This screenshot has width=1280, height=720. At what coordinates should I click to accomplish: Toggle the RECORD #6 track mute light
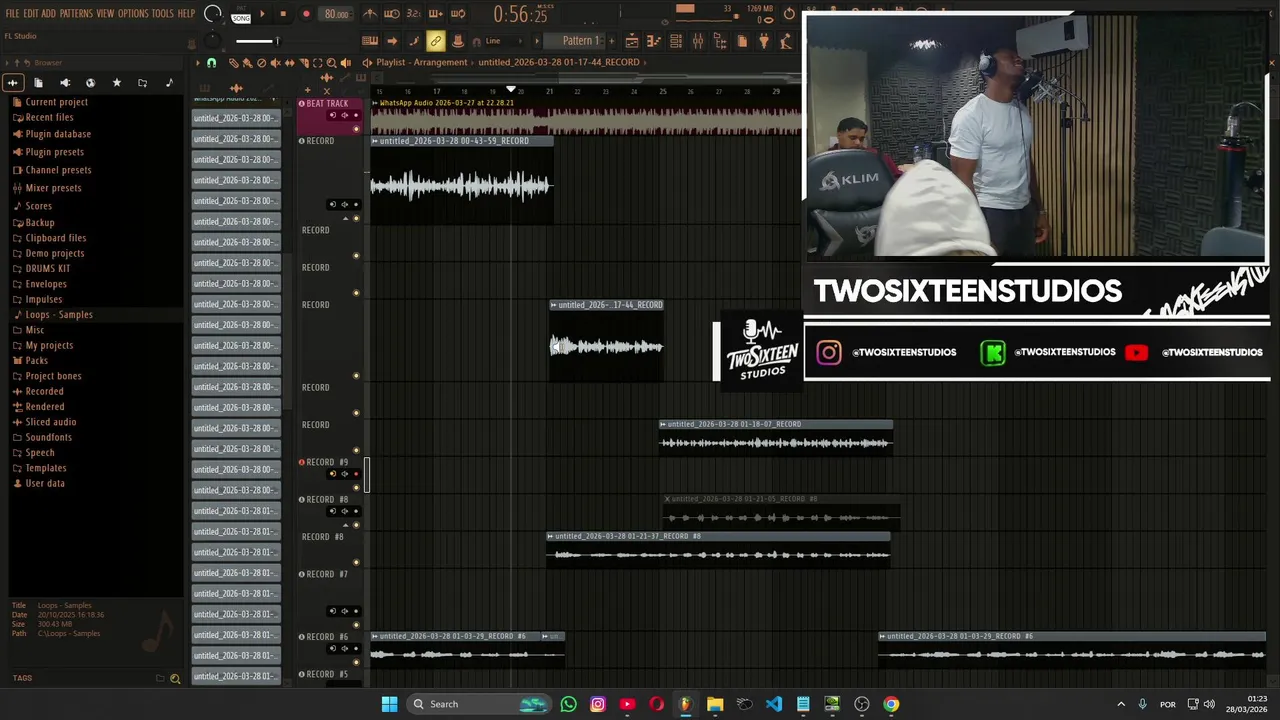point(356,661)
